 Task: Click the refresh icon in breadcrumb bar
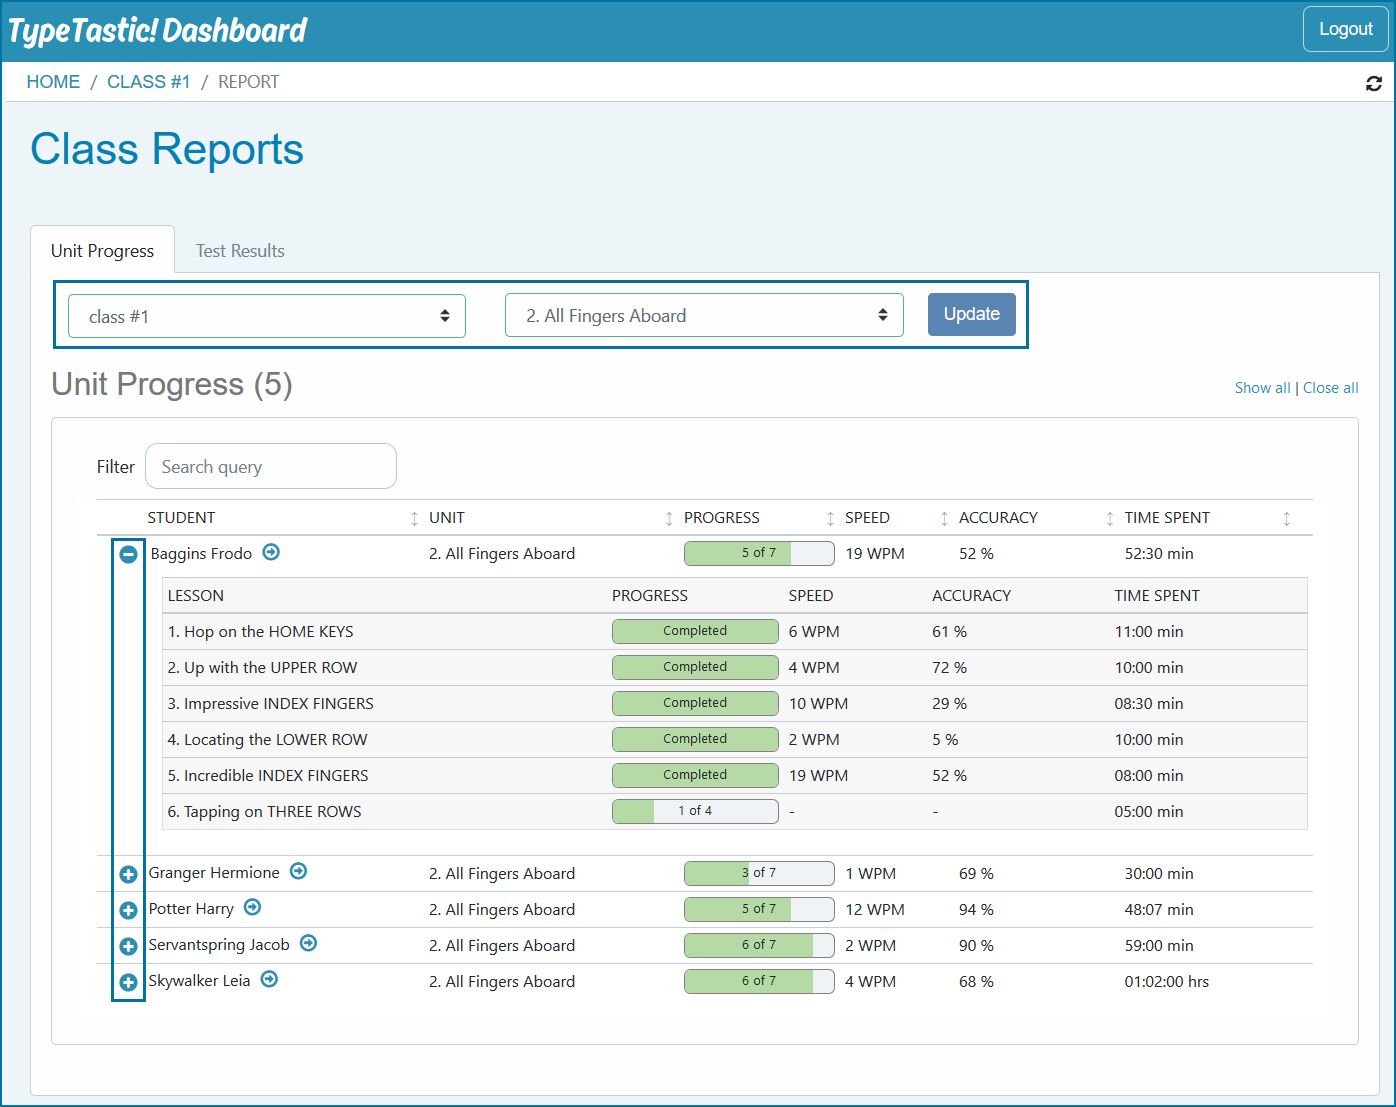(x=1373, y=84)
